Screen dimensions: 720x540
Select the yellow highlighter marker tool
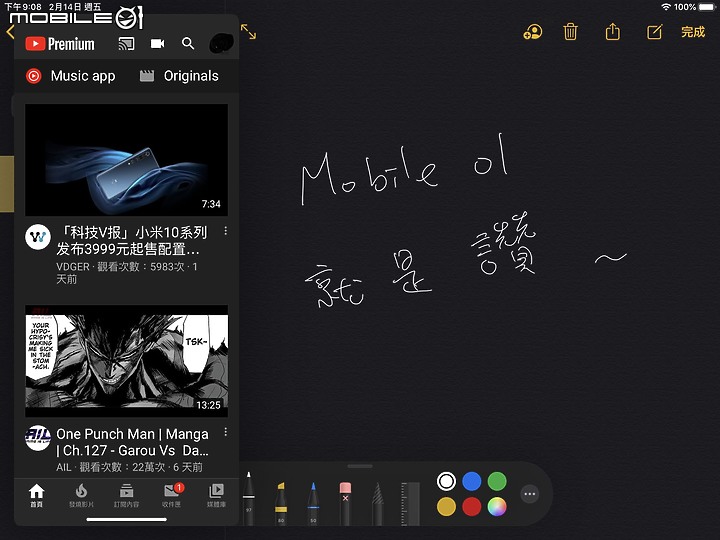point(281,502)
